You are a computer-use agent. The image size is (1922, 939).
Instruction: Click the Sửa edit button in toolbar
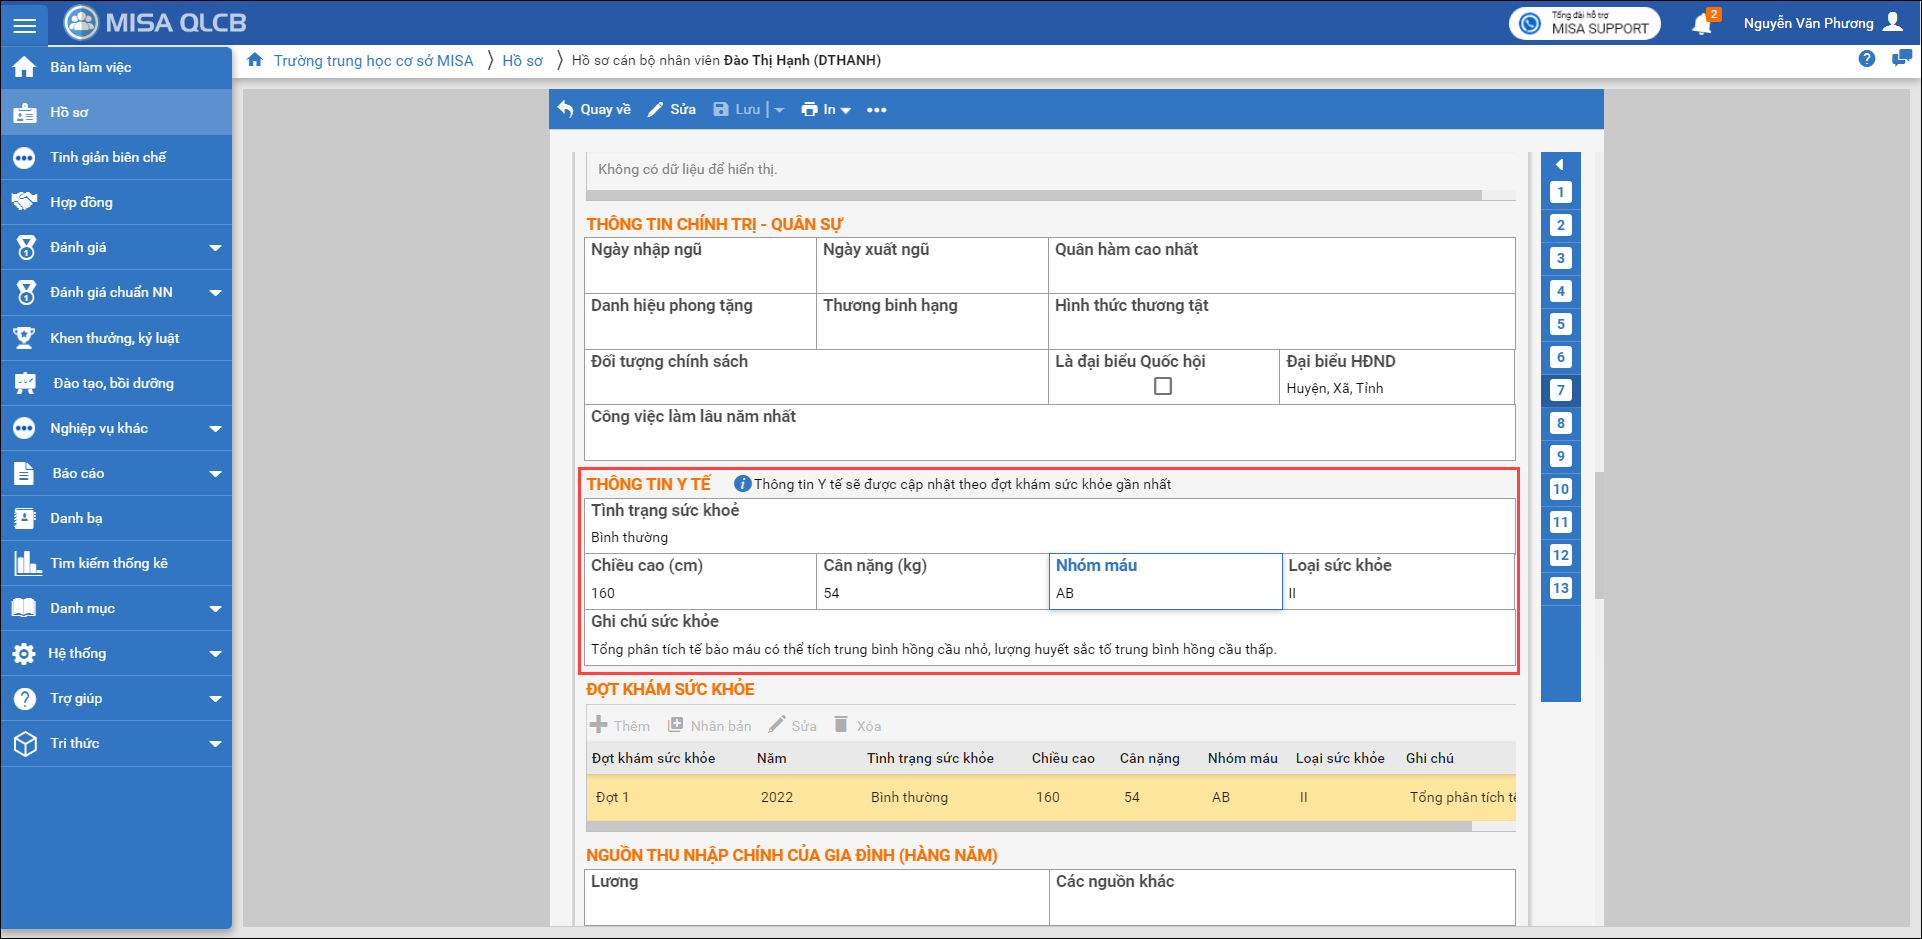[672, 110]
